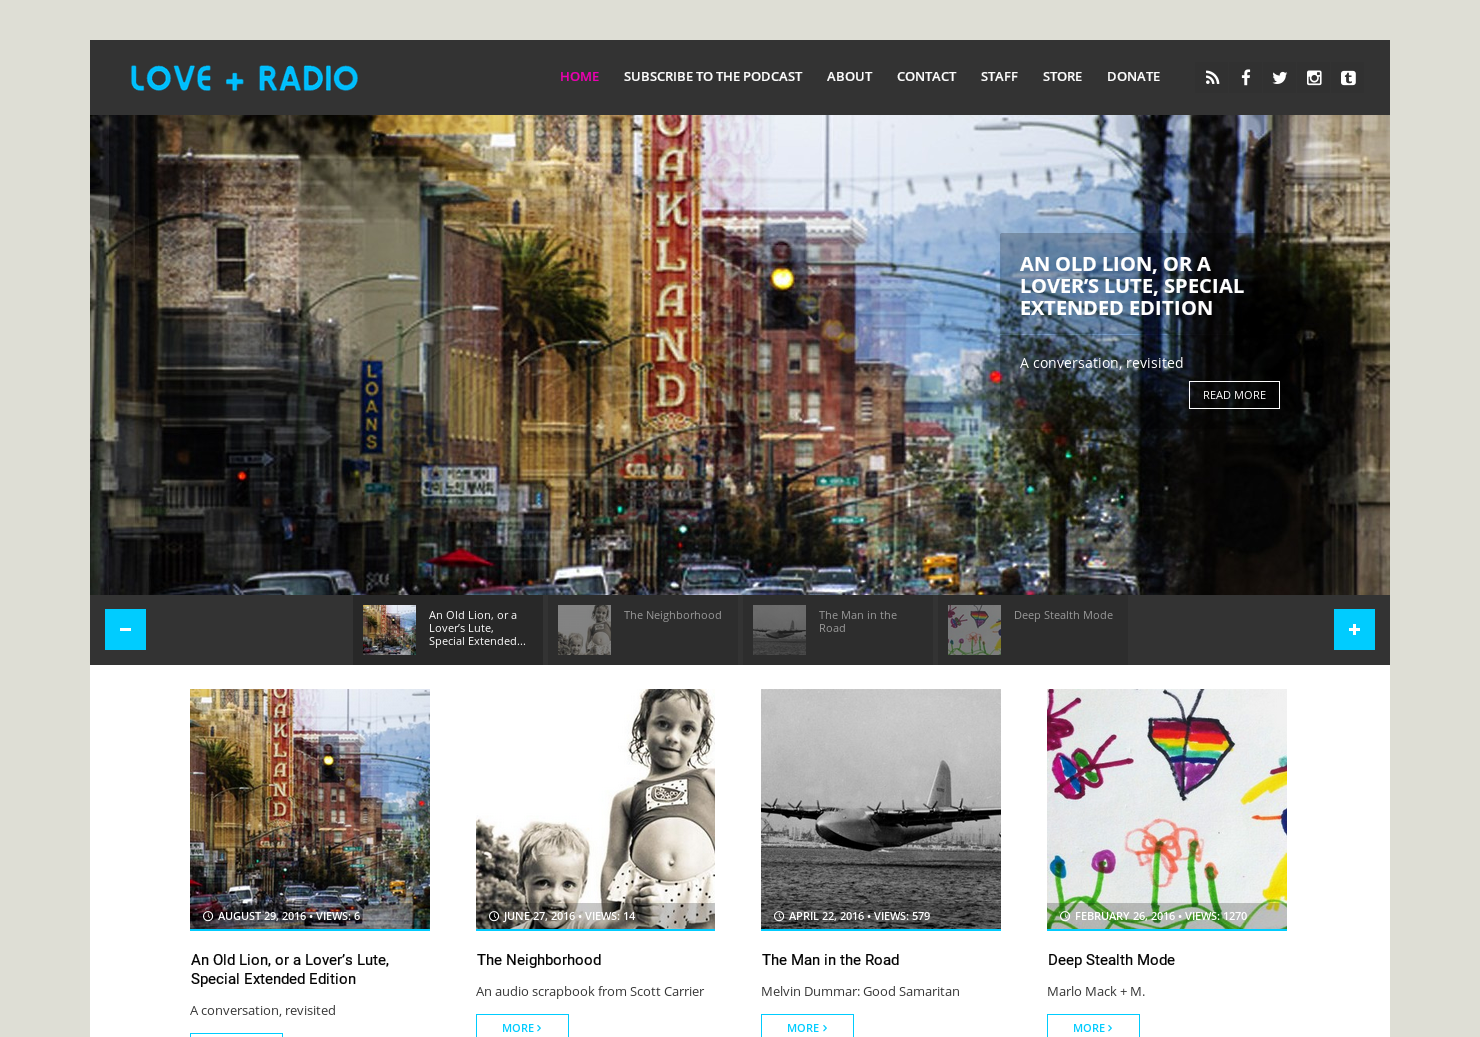Image resolution: width=1480 pixels, height=1037 pixels.
Task: Open the Tumblr icon
Action: point(1348,77)
